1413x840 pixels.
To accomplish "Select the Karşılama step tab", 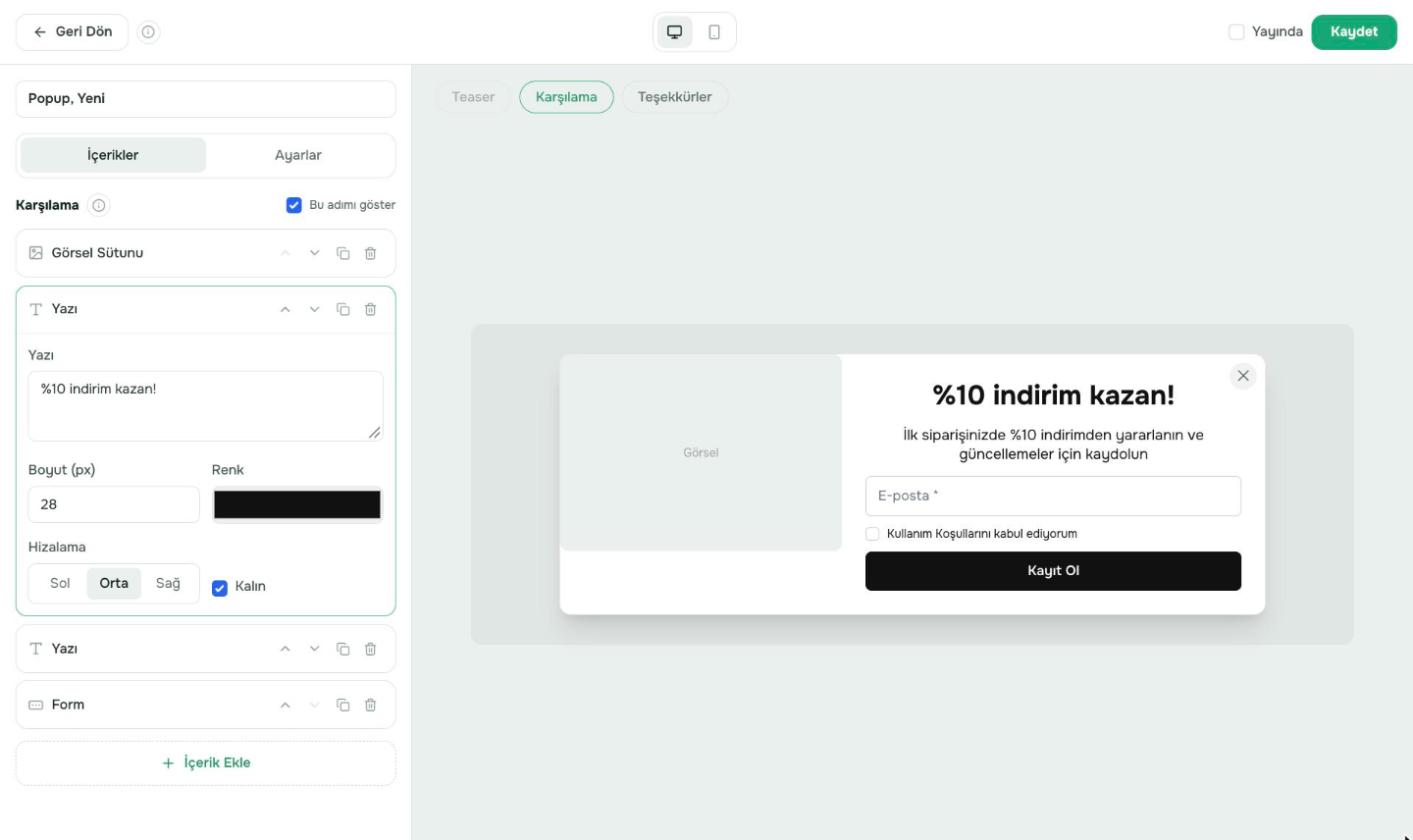I will (x=566, y=97).
